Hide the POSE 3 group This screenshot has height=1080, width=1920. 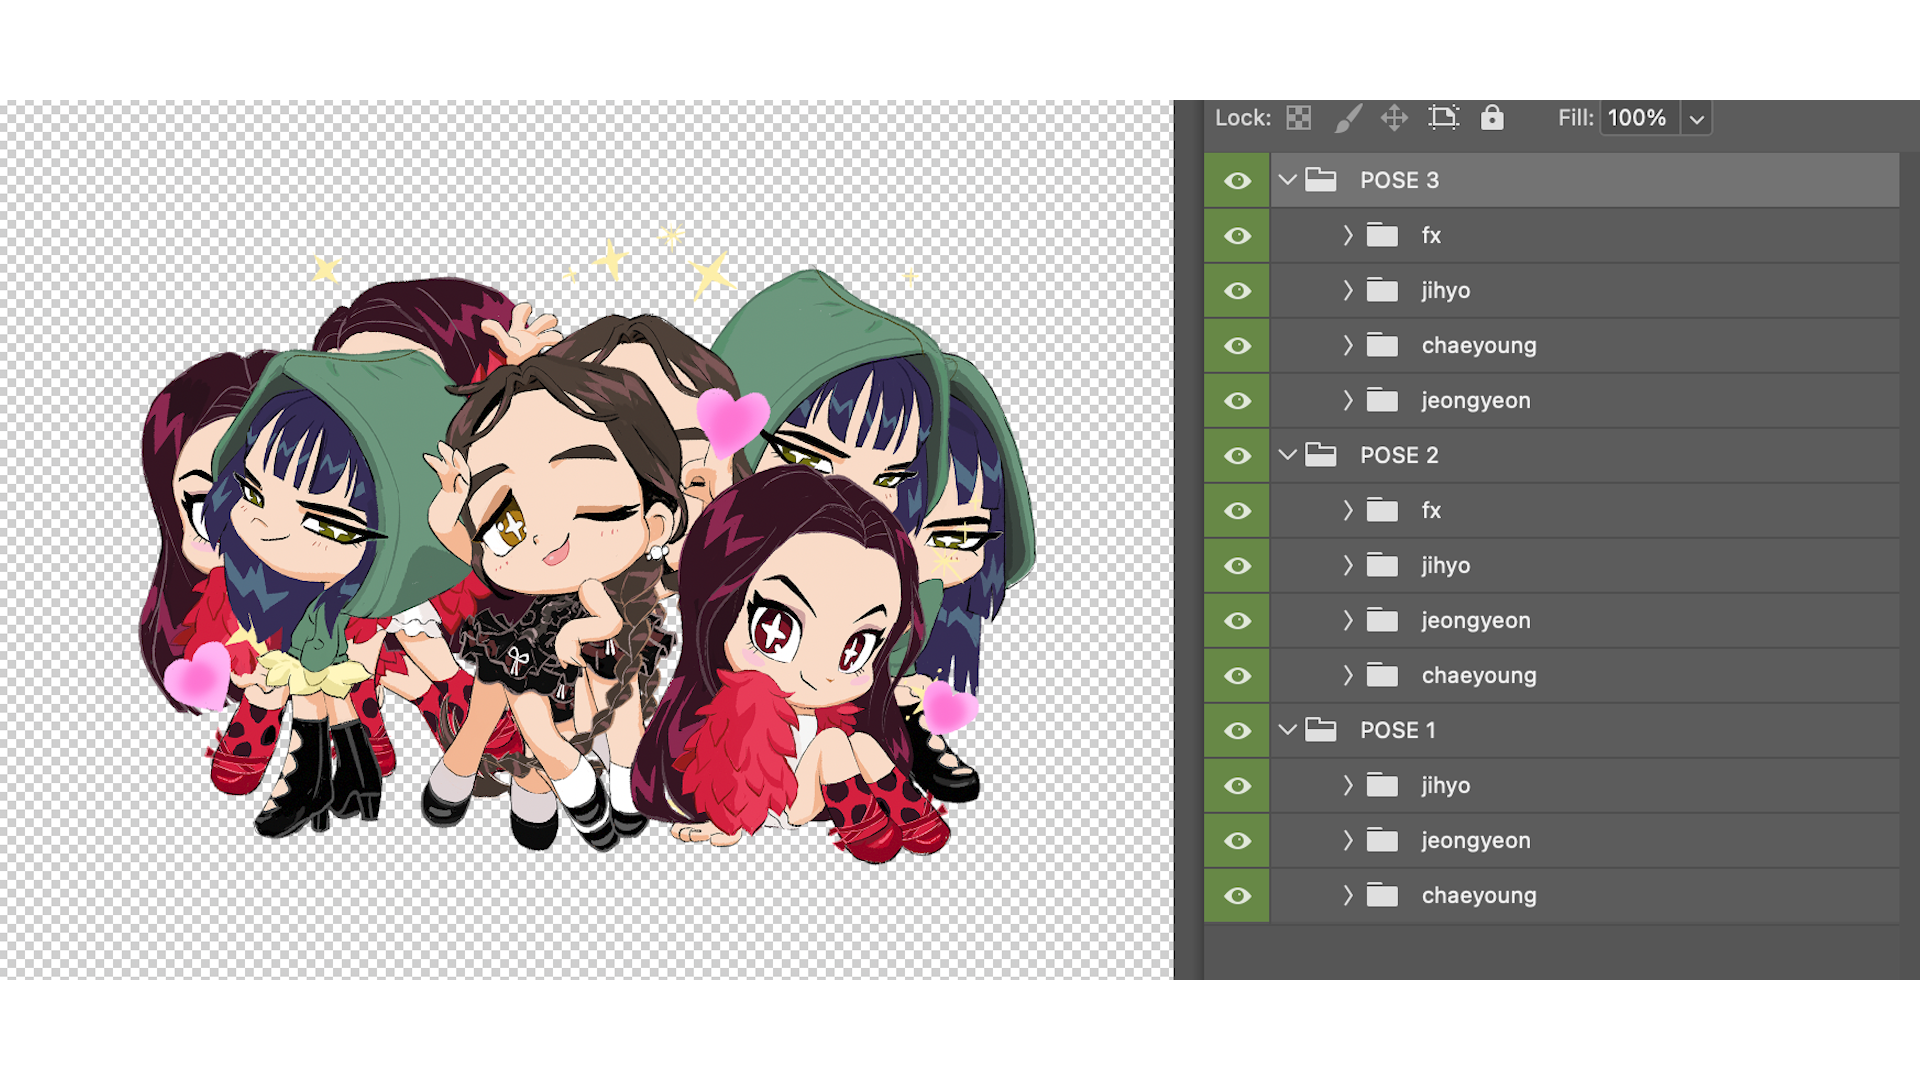coord(1237,180)
